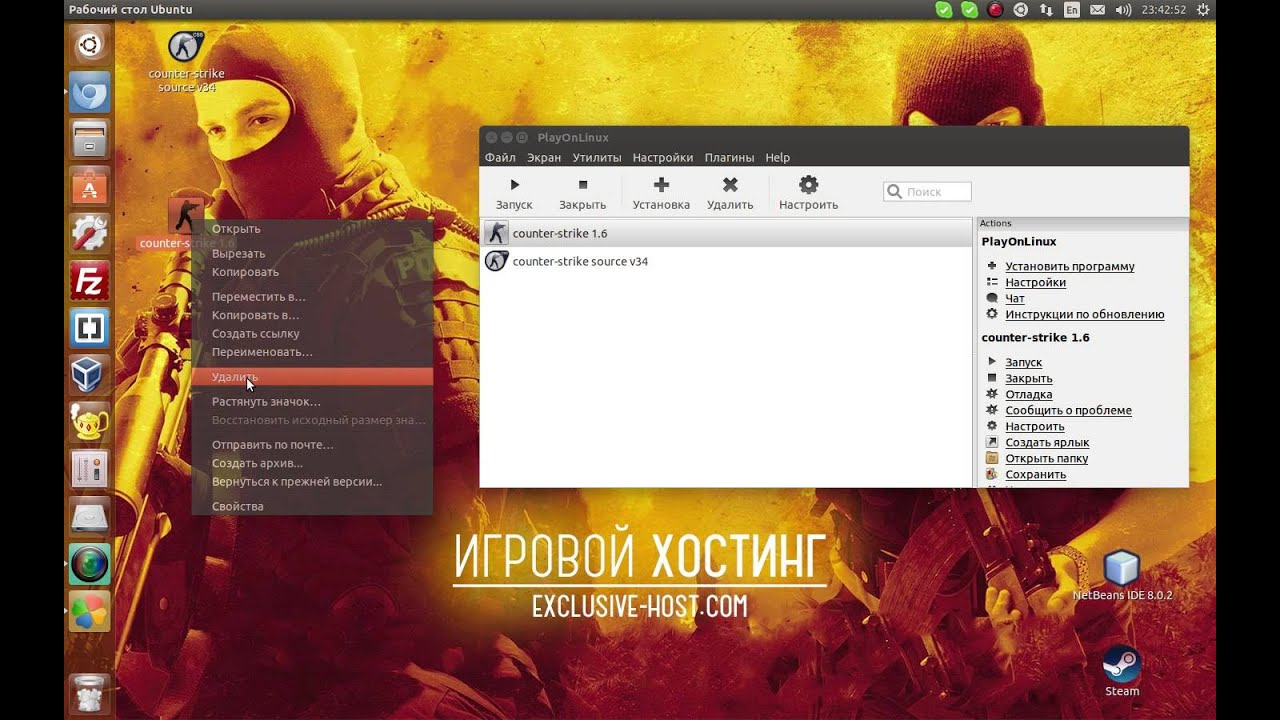This screenshot has width=1280, height=720.
Task: Open the Ubuntu Dash launcher icon
Action: tap(90, 45)
